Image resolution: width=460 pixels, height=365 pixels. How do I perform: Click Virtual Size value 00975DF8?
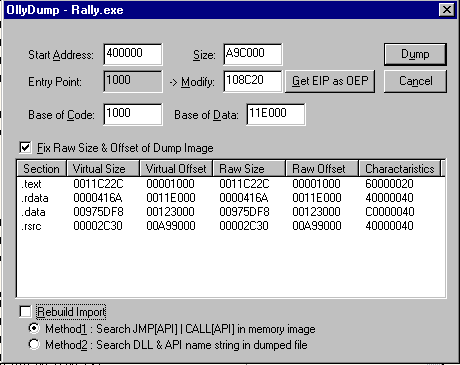98,212
